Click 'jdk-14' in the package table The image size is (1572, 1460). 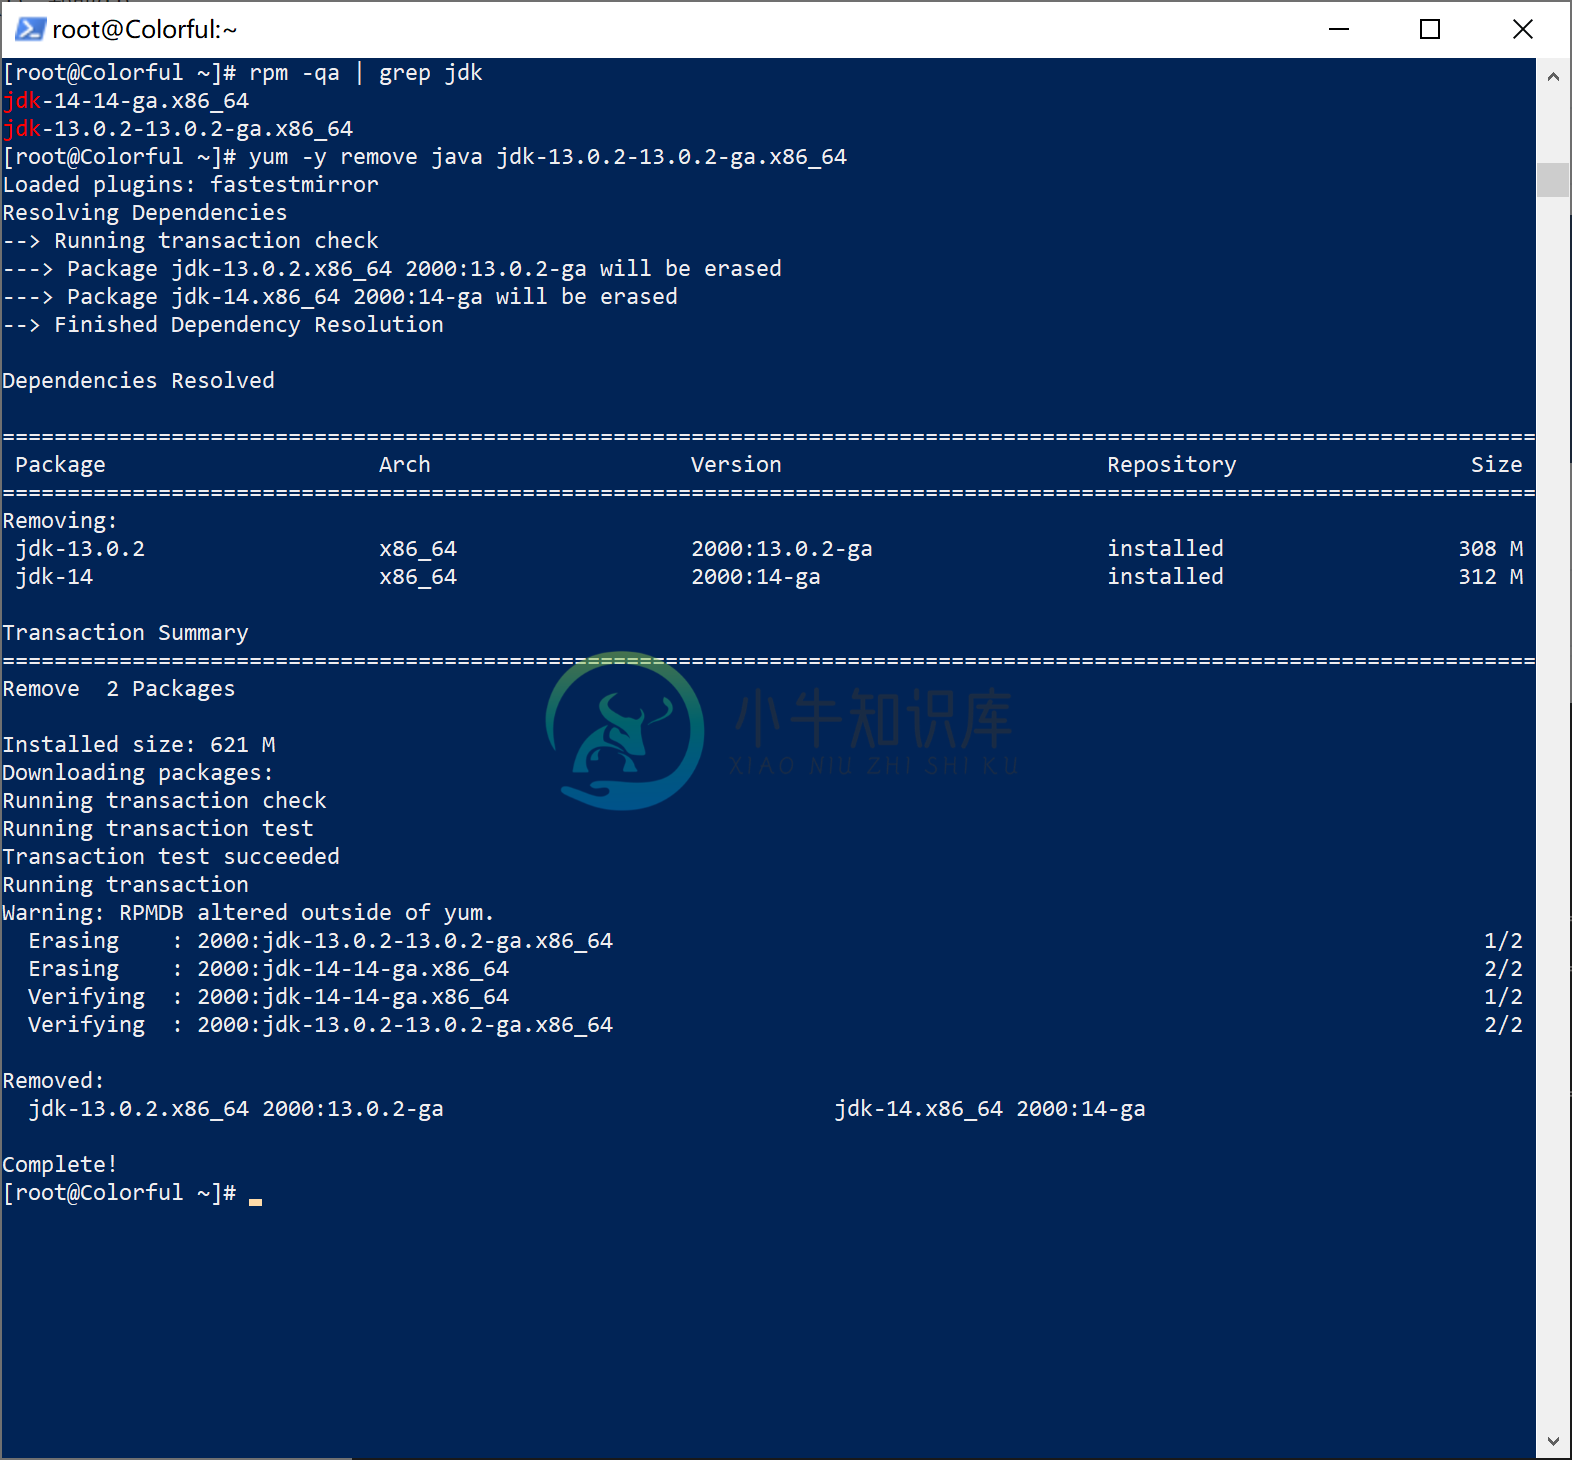54,577
